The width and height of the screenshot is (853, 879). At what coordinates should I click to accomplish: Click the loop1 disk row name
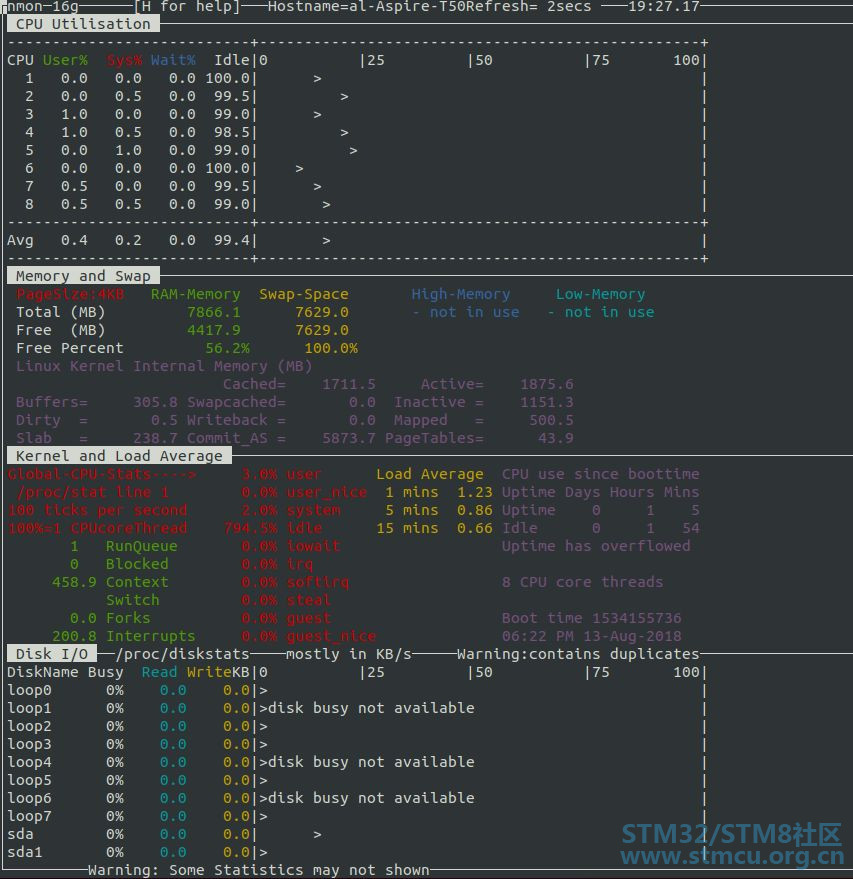[29, 708]
